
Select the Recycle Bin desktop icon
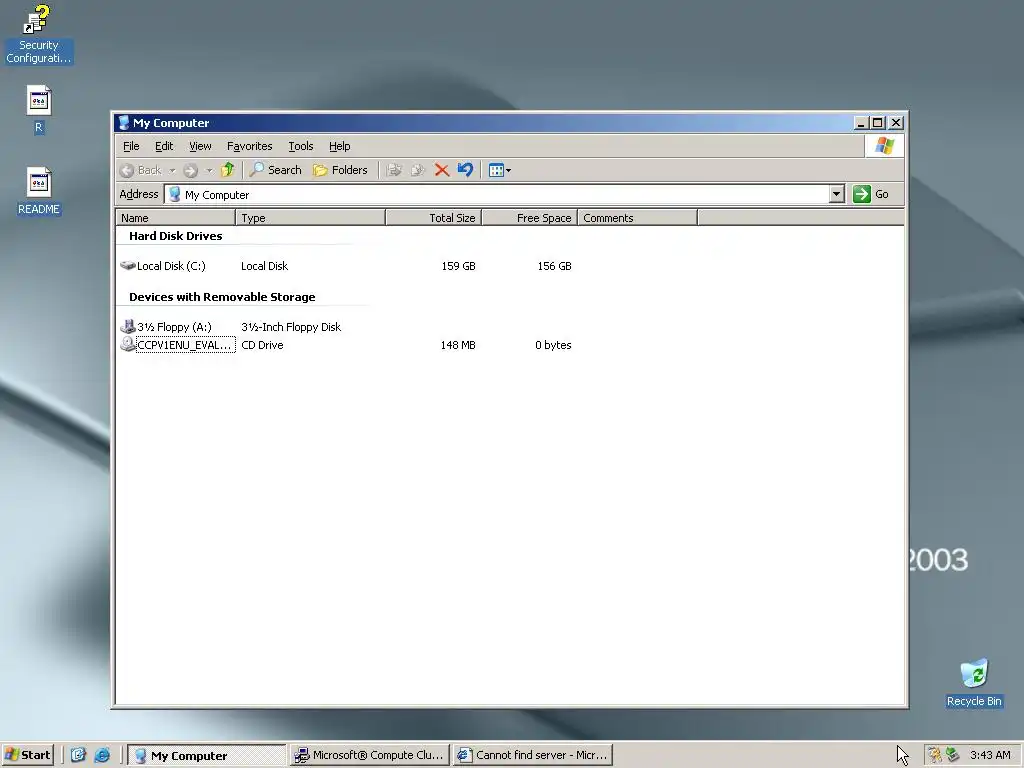(974, 683)
